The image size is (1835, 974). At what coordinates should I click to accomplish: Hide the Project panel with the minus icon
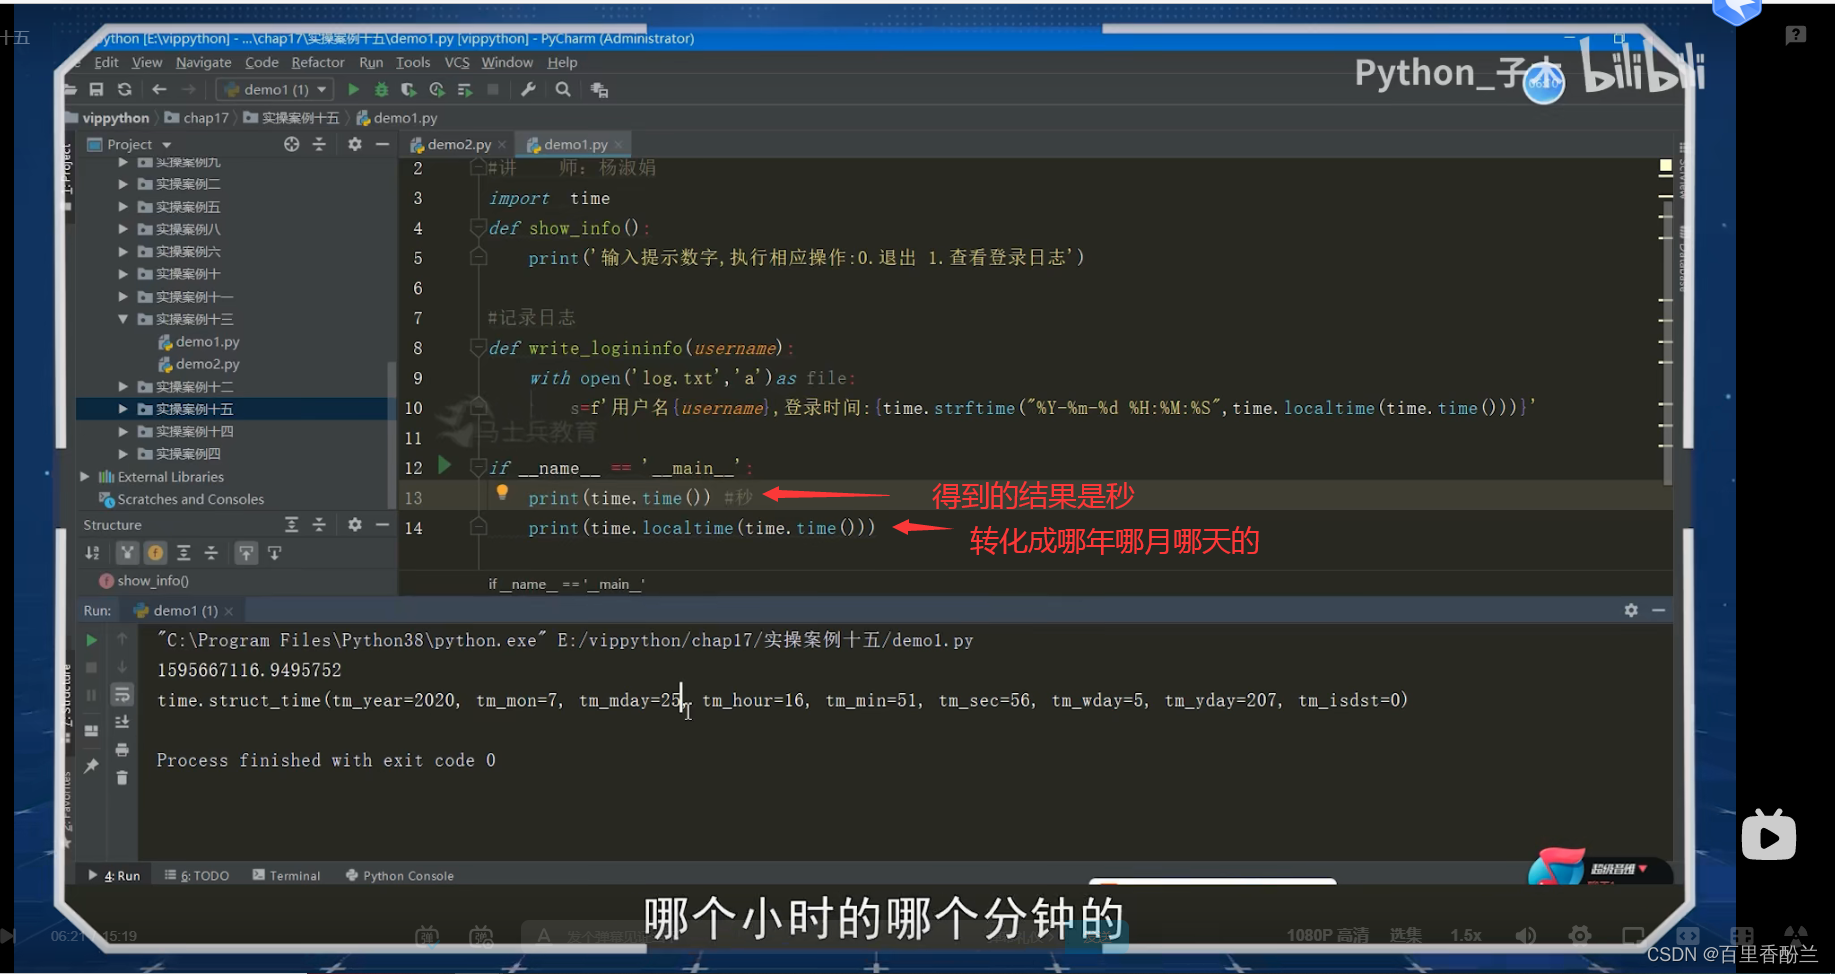[382, 145]
